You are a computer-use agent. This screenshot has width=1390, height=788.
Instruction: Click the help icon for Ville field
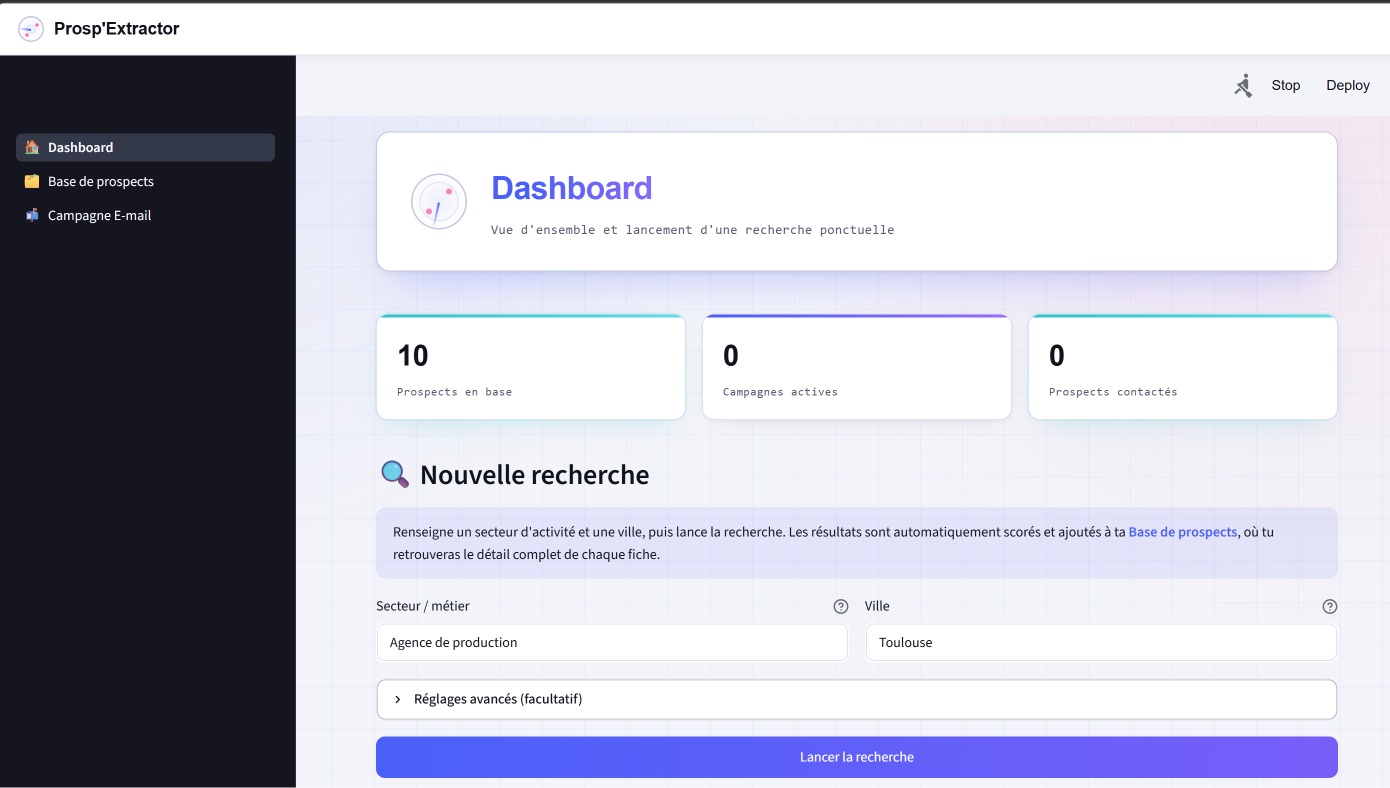point(1330,606)
